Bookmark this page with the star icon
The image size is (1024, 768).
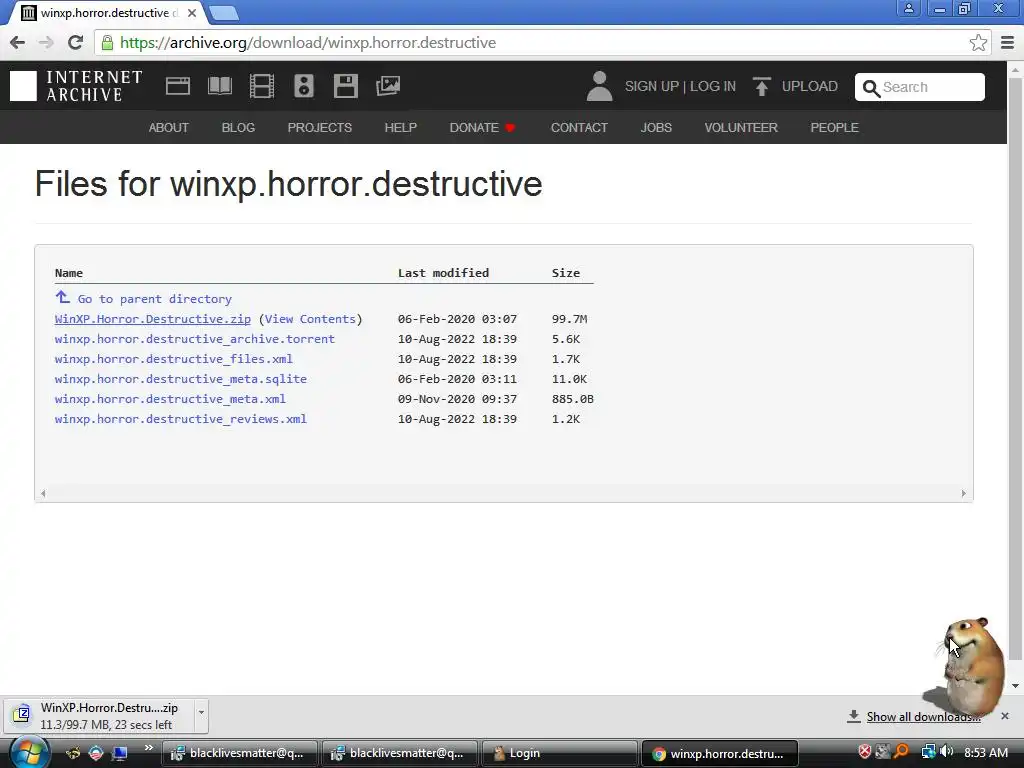point(978,43)
